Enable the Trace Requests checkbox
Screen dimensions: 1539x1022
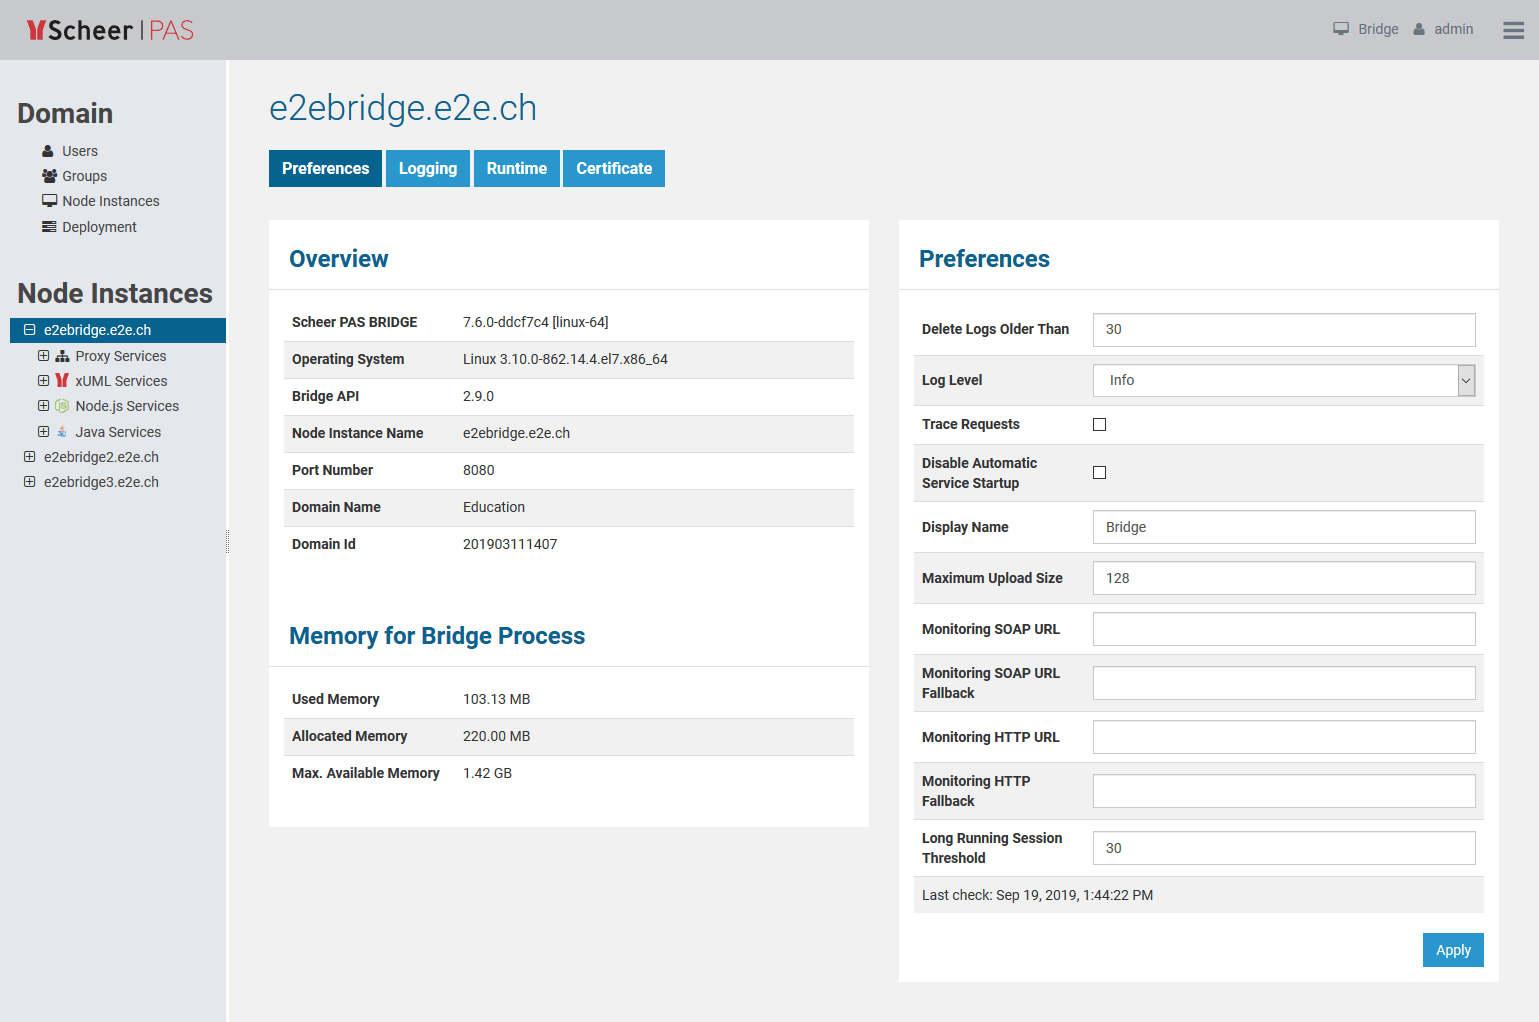(1099, 424)
